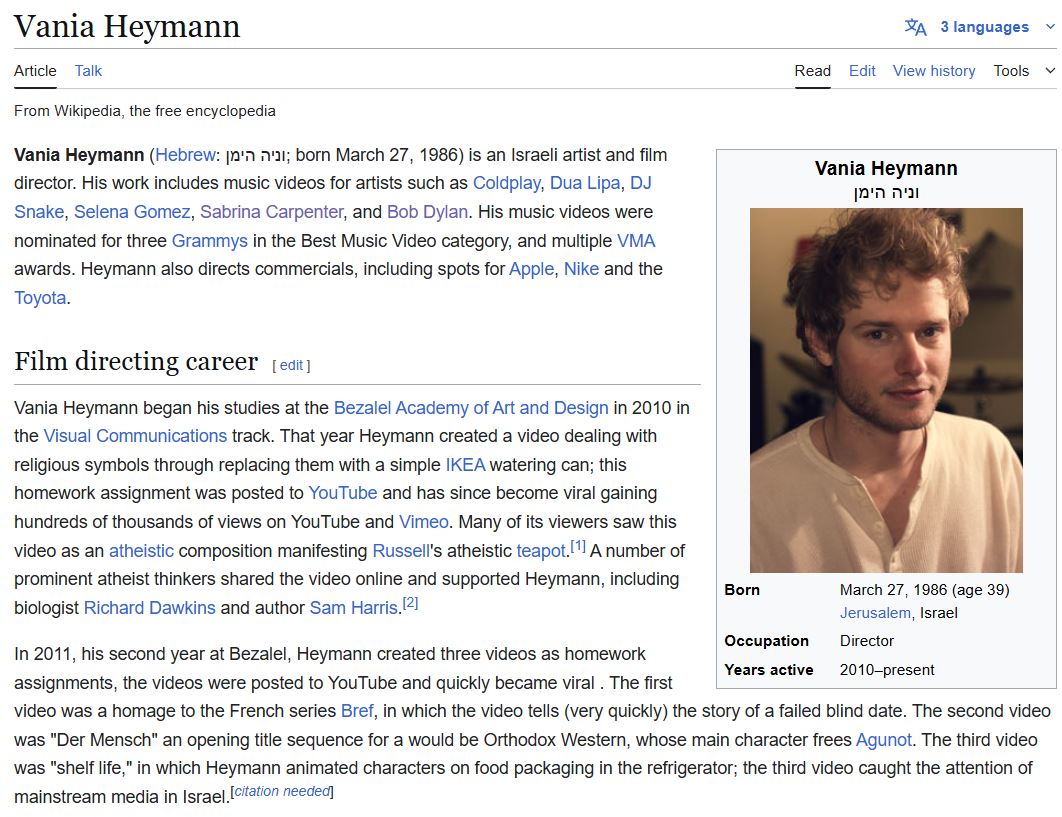Click the '2010–present' value
The height and width of the screenshot is (817, 1062).
coord(887,670)
